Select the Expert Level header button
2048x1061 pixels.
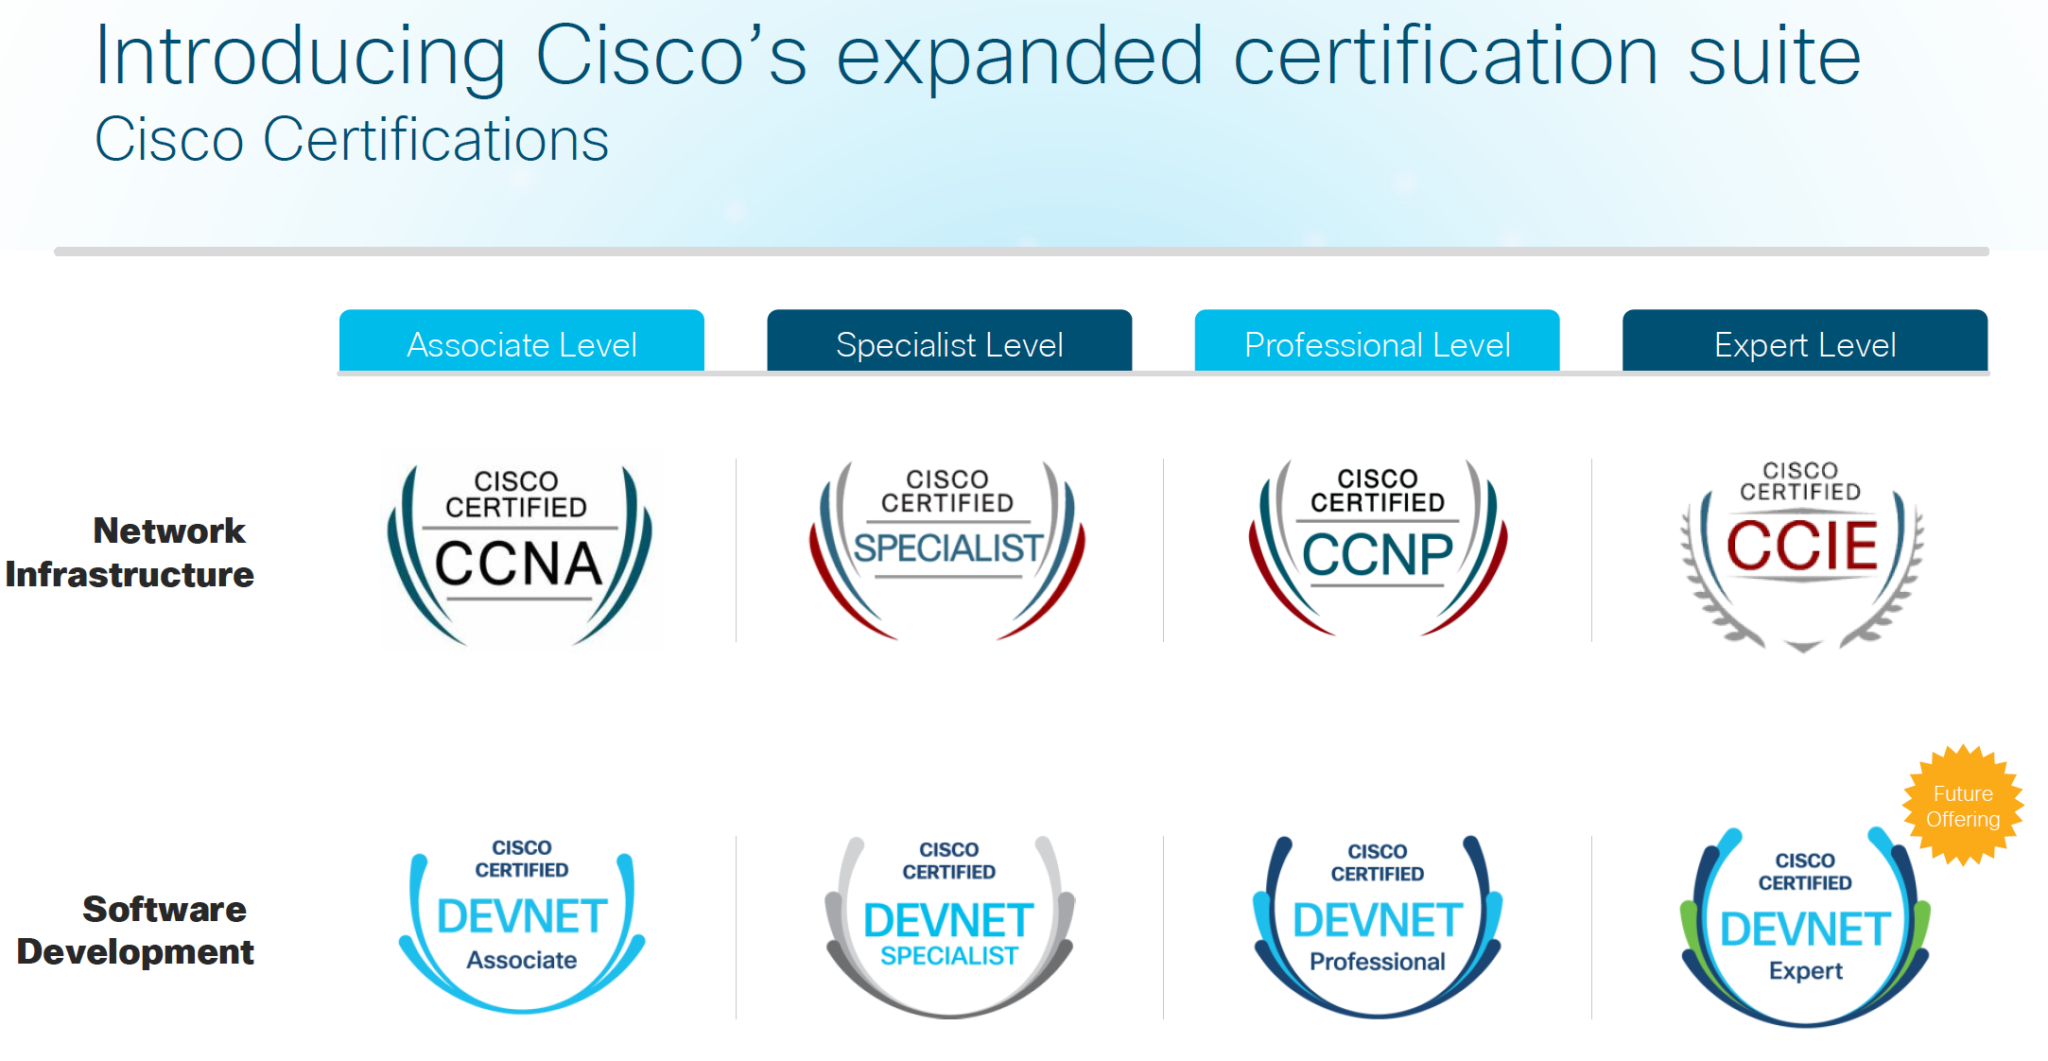pyautogui.click(x=1803, y=343)
